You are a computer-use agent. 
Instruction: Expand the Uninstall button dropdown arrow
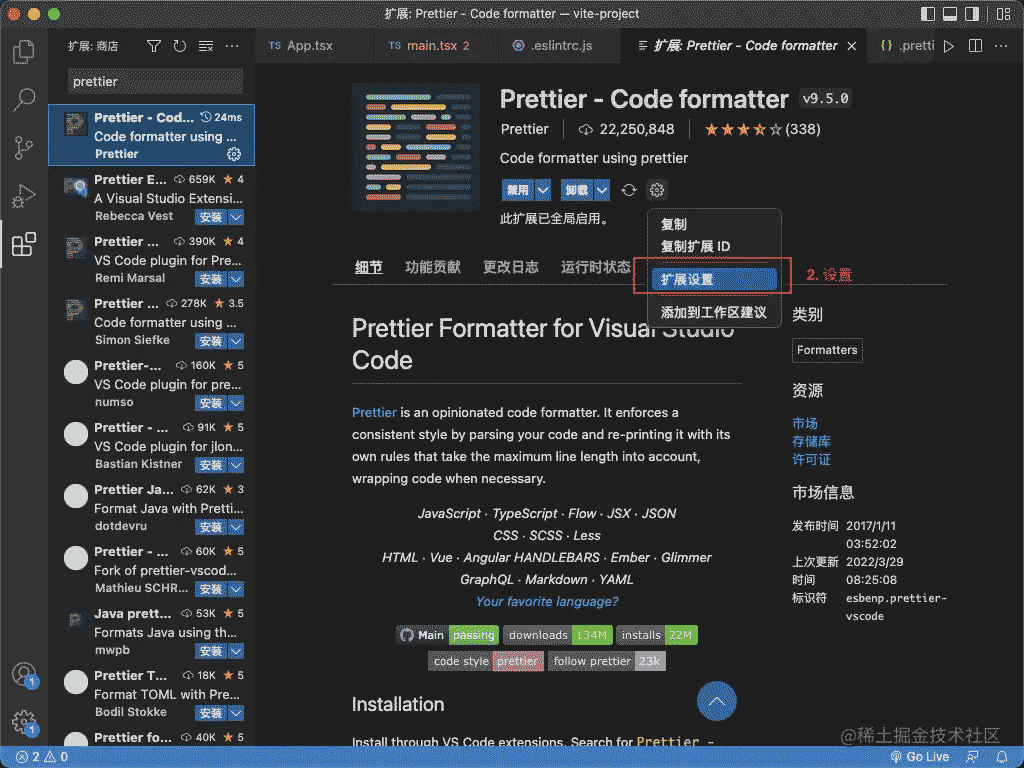tap(601, 190)
